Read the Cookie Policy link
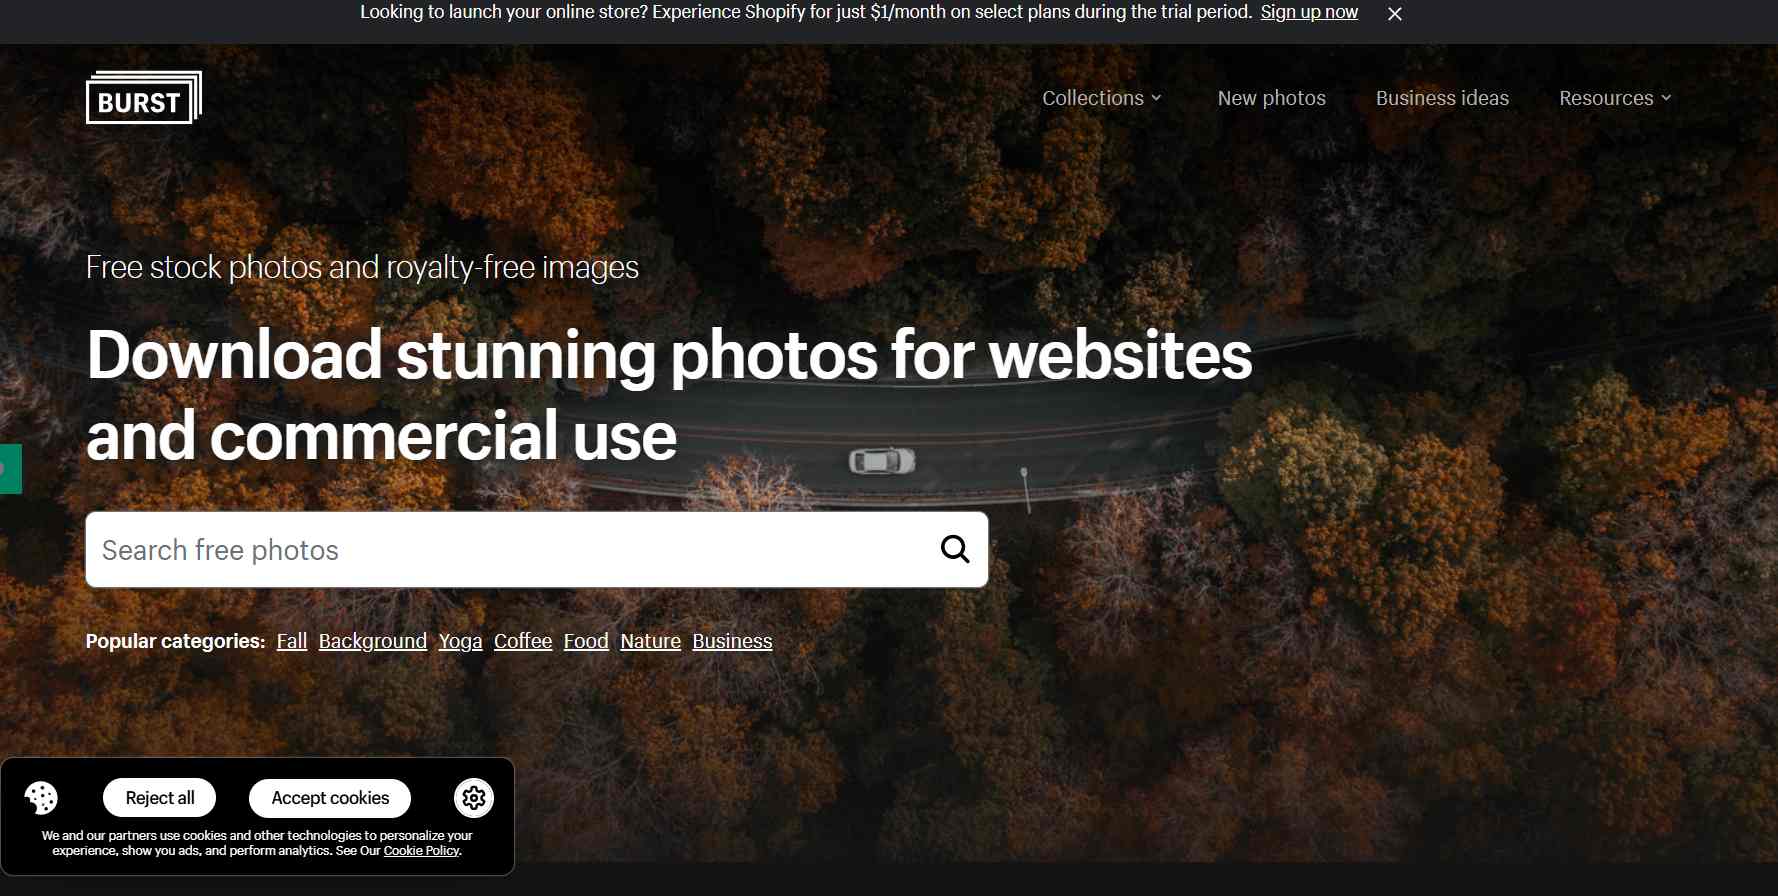This screenshot has height=896, width=1778. [x=421, y=851]
